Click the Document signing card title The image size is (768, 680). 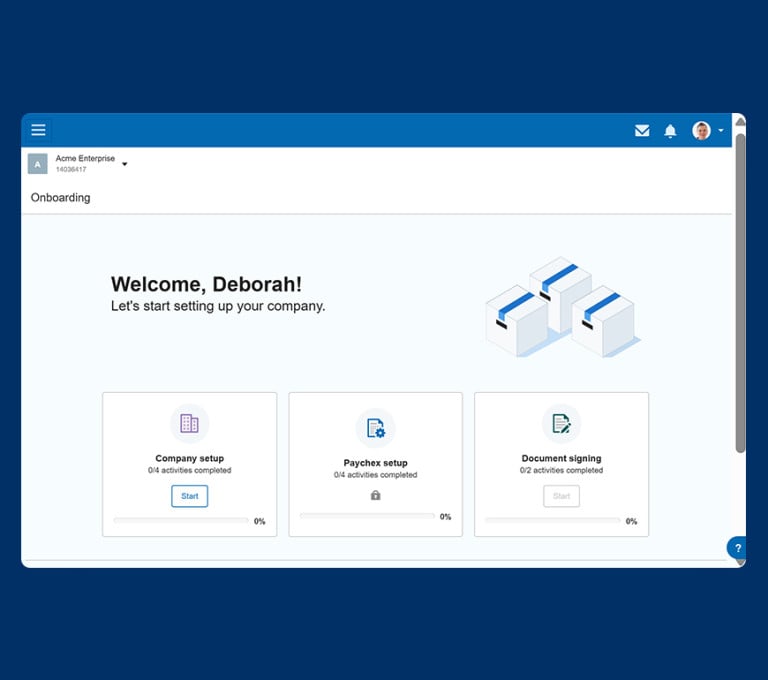coord(561,458)
